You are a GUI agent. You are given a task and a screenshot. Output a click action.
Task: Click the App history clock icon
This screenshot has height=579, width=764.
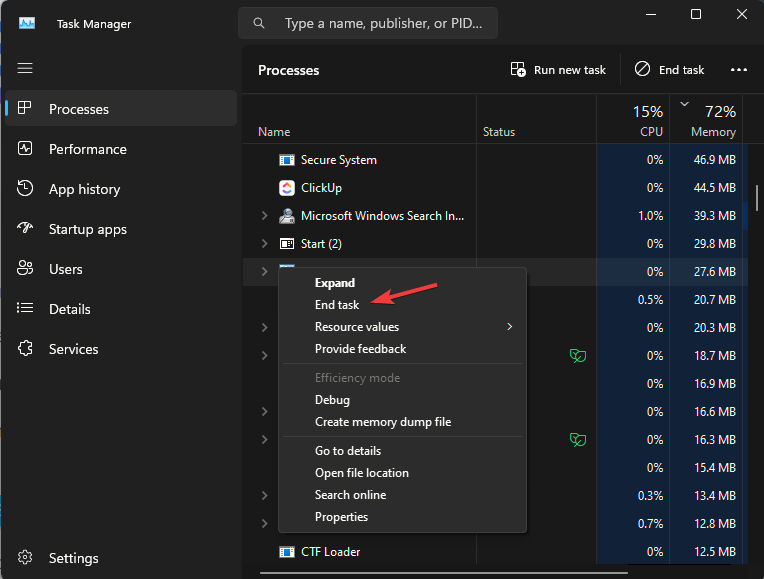(25, 188)
